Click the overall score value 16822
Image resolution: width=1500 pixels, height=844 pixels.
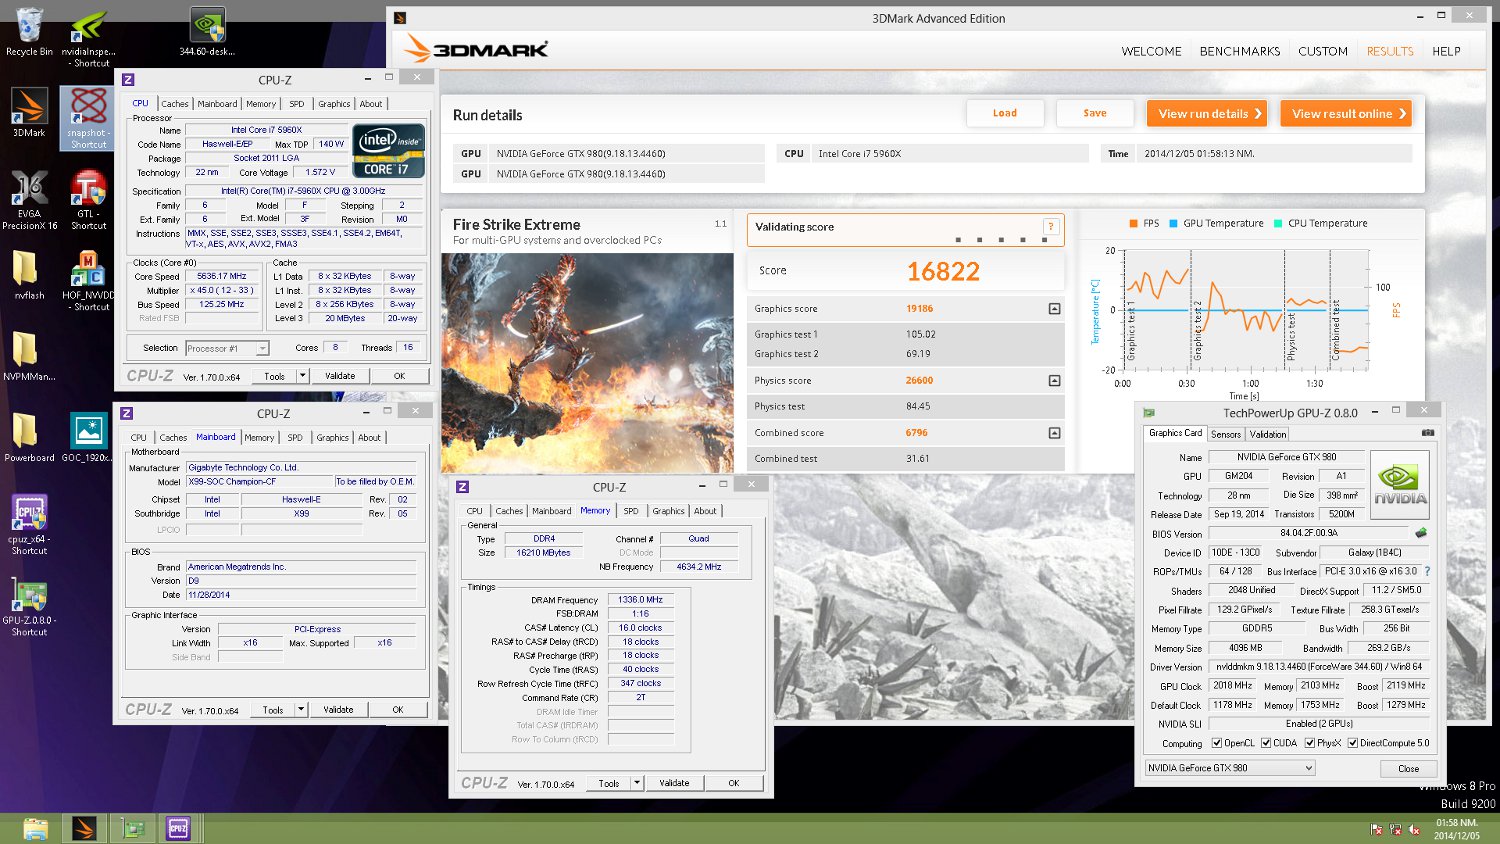943,271
